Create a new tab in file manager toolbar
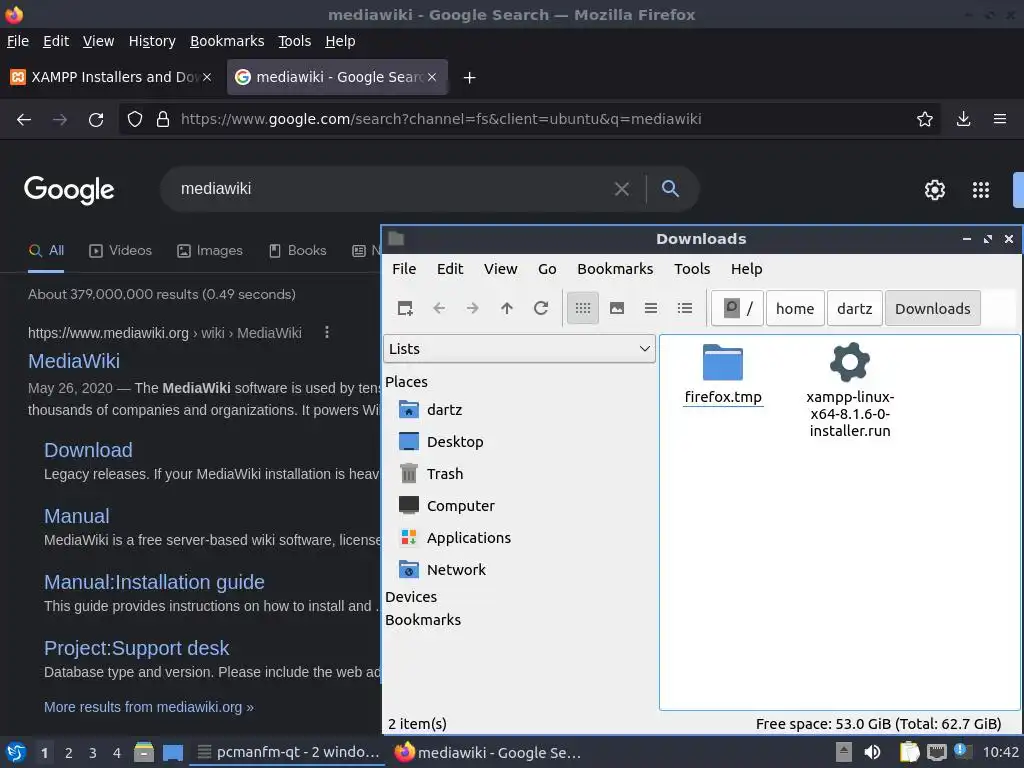This screenshot has height=768, width=1024. point(405,308)
